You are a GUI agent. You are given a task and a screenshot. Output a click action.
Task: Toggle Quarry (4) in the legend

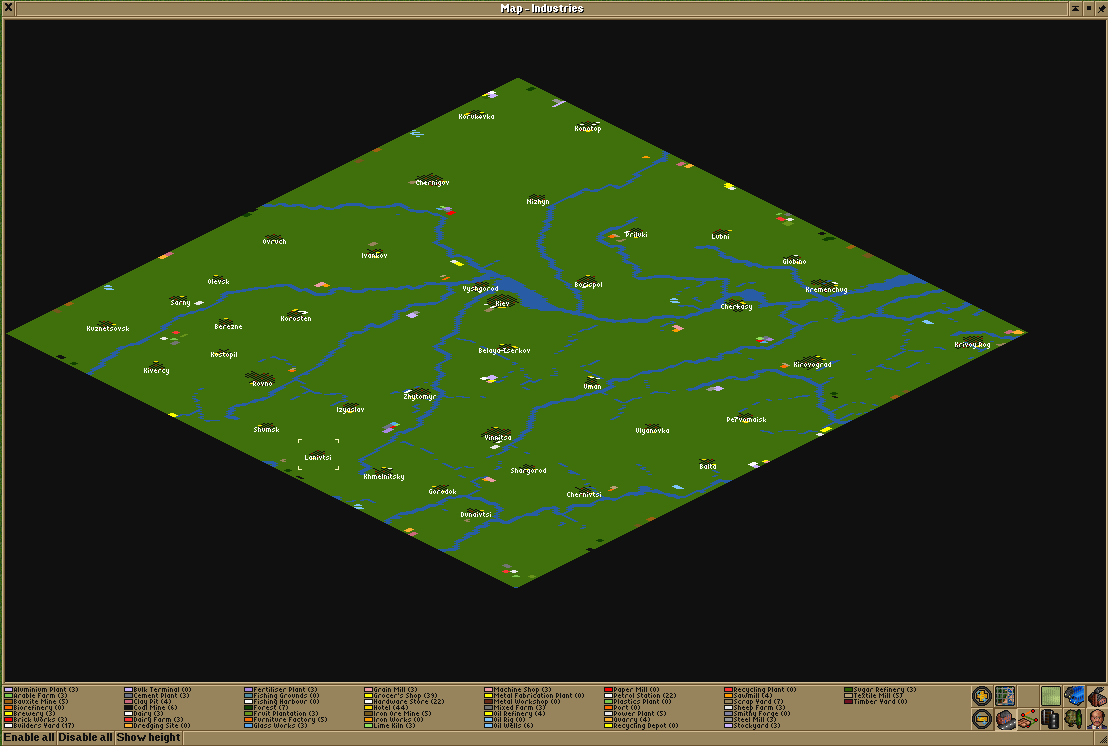[627, 720]
